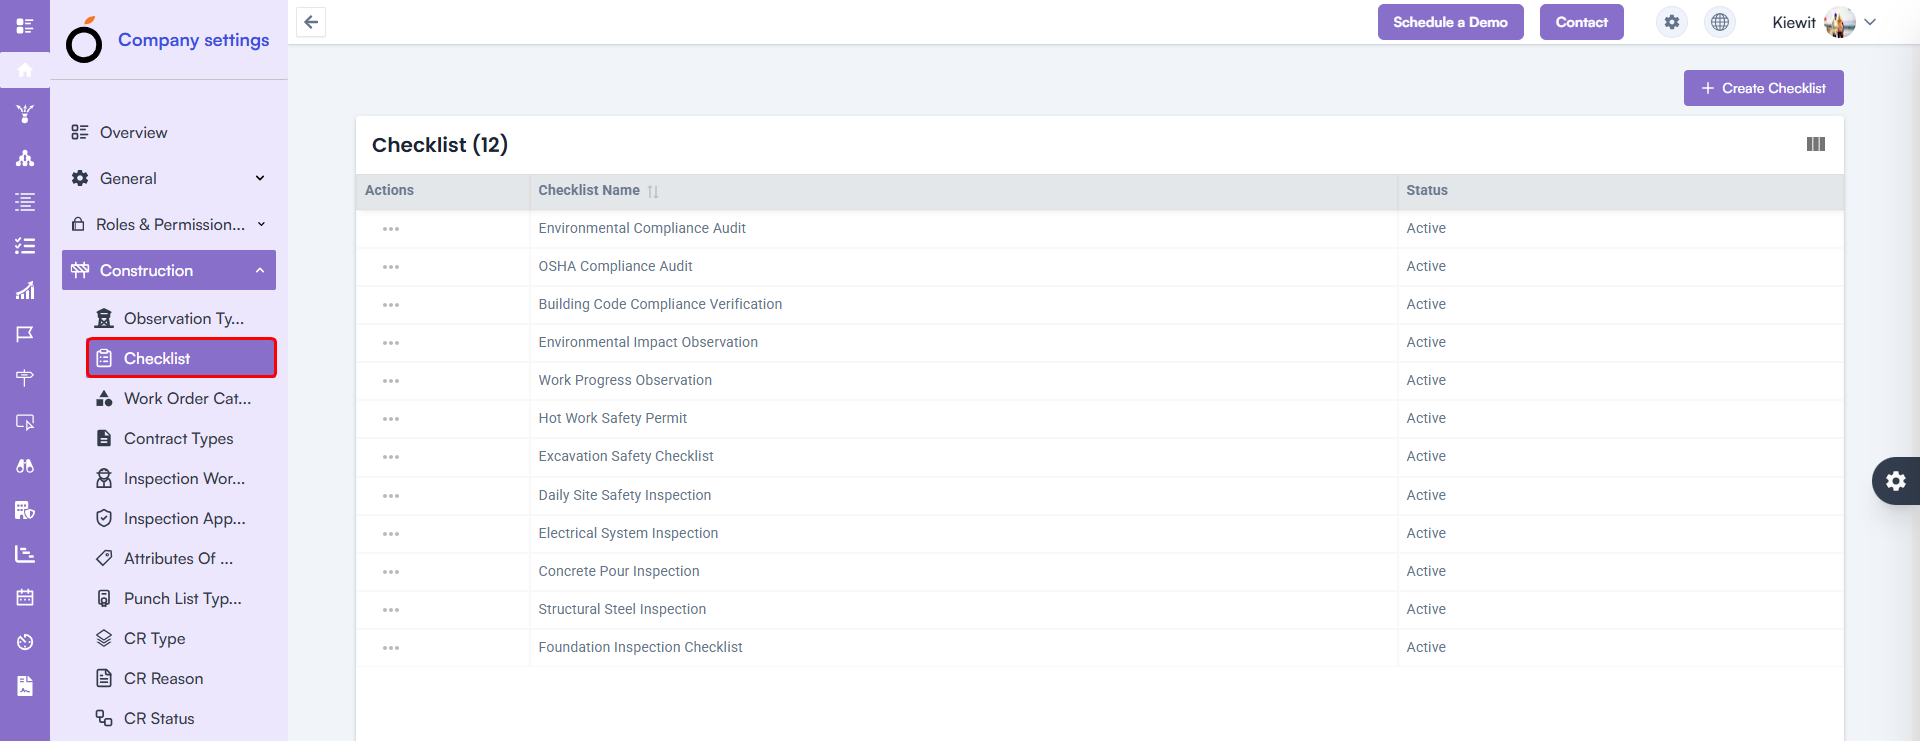
Task: Click the company logo next to Company settings
Action: (x=84, y=41)
